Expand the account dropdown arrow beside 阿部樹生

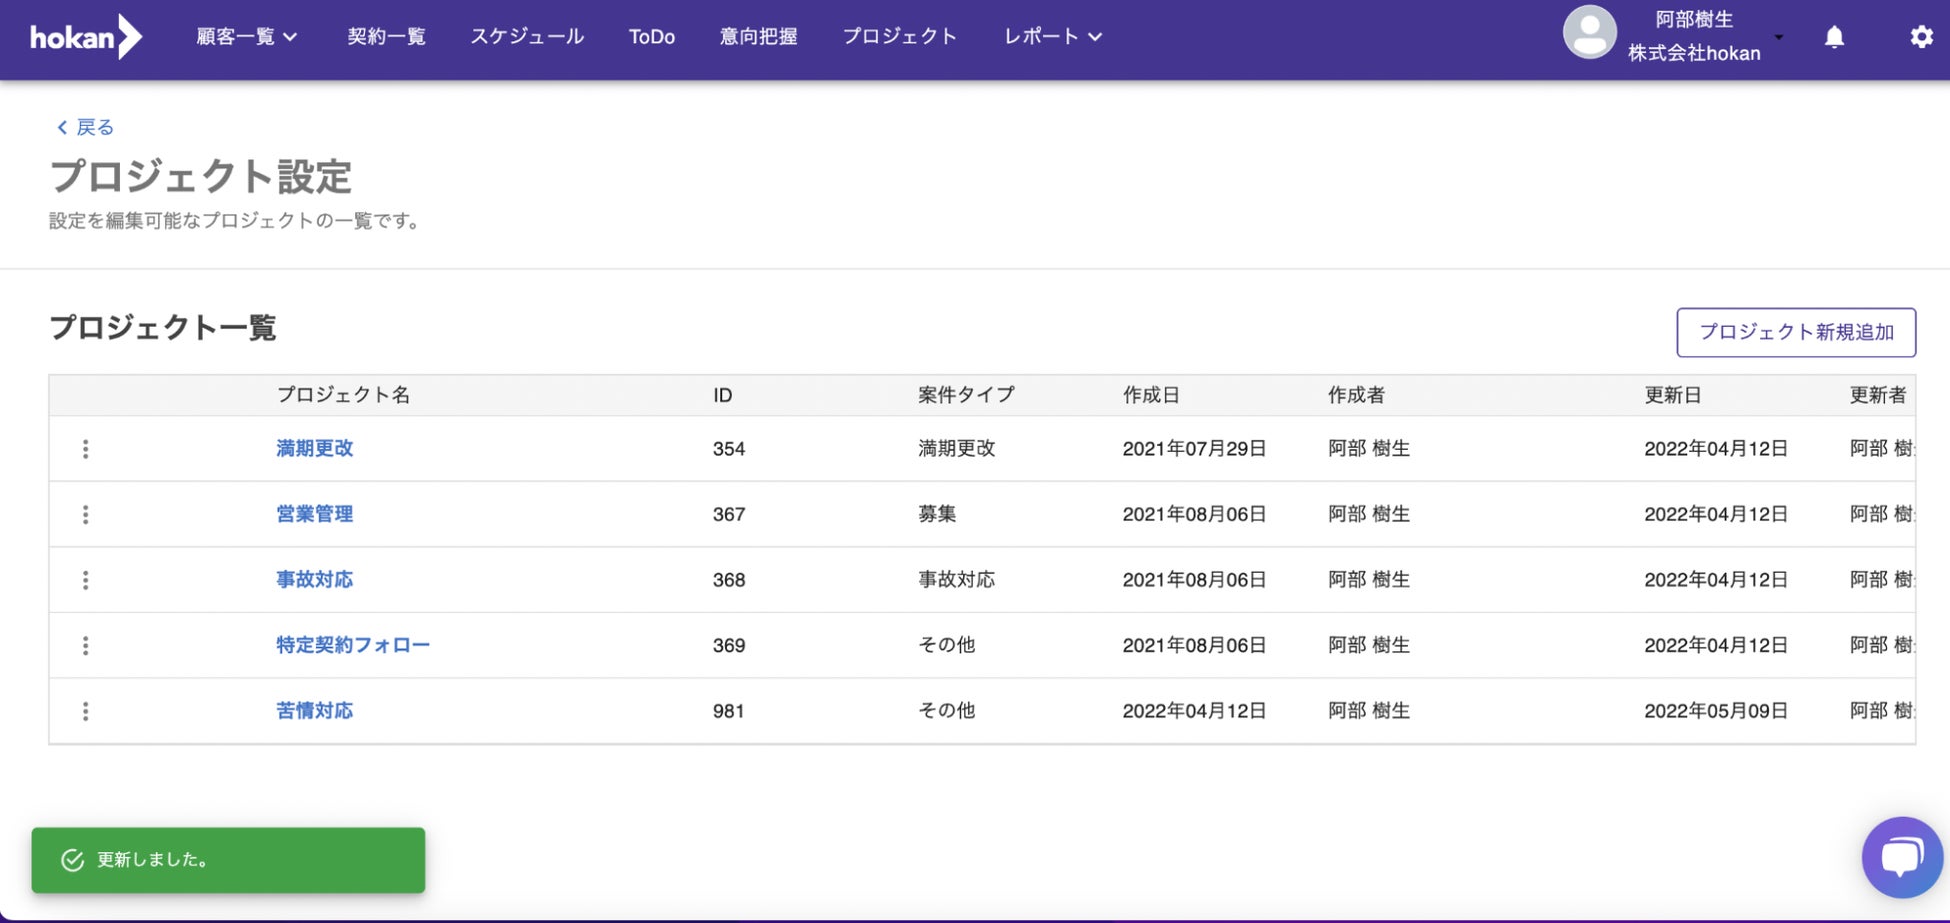(x=1779, y=38)
